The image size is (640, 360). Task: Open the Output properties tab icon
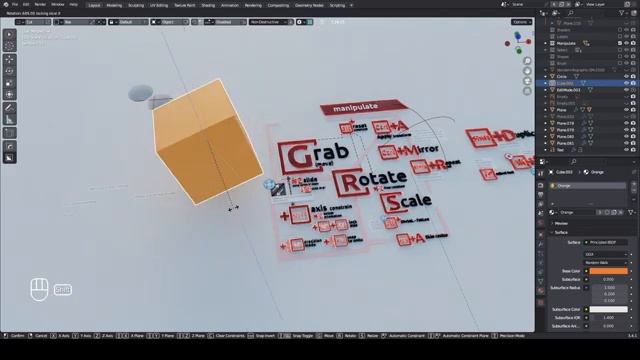click(541, 195)
